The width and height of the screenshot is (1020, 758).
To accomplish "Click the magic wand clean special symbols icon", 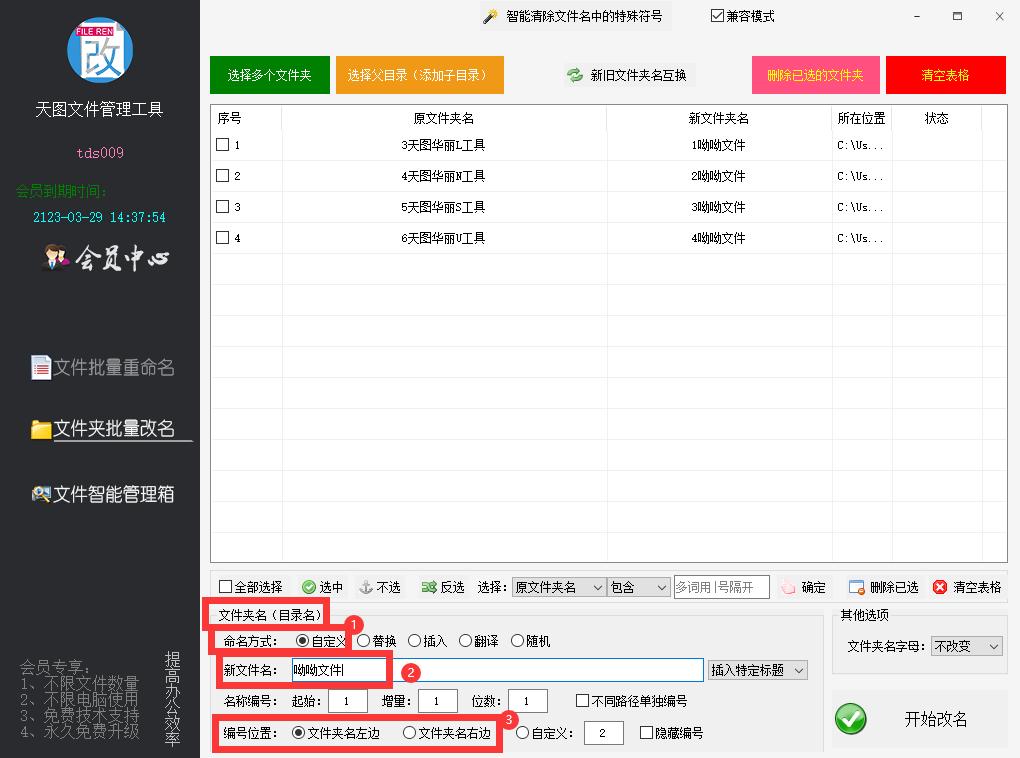I will [x=490, y=17].
